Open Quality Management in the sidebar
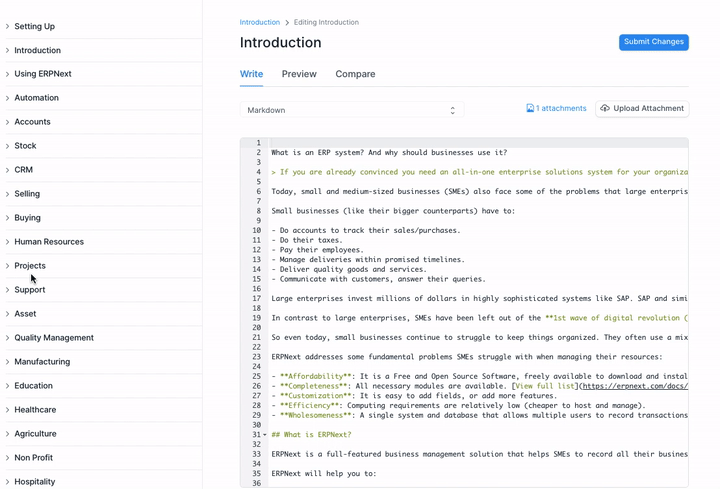The height and width of the screenshot is (489, 720). click(x=54, y=338)
